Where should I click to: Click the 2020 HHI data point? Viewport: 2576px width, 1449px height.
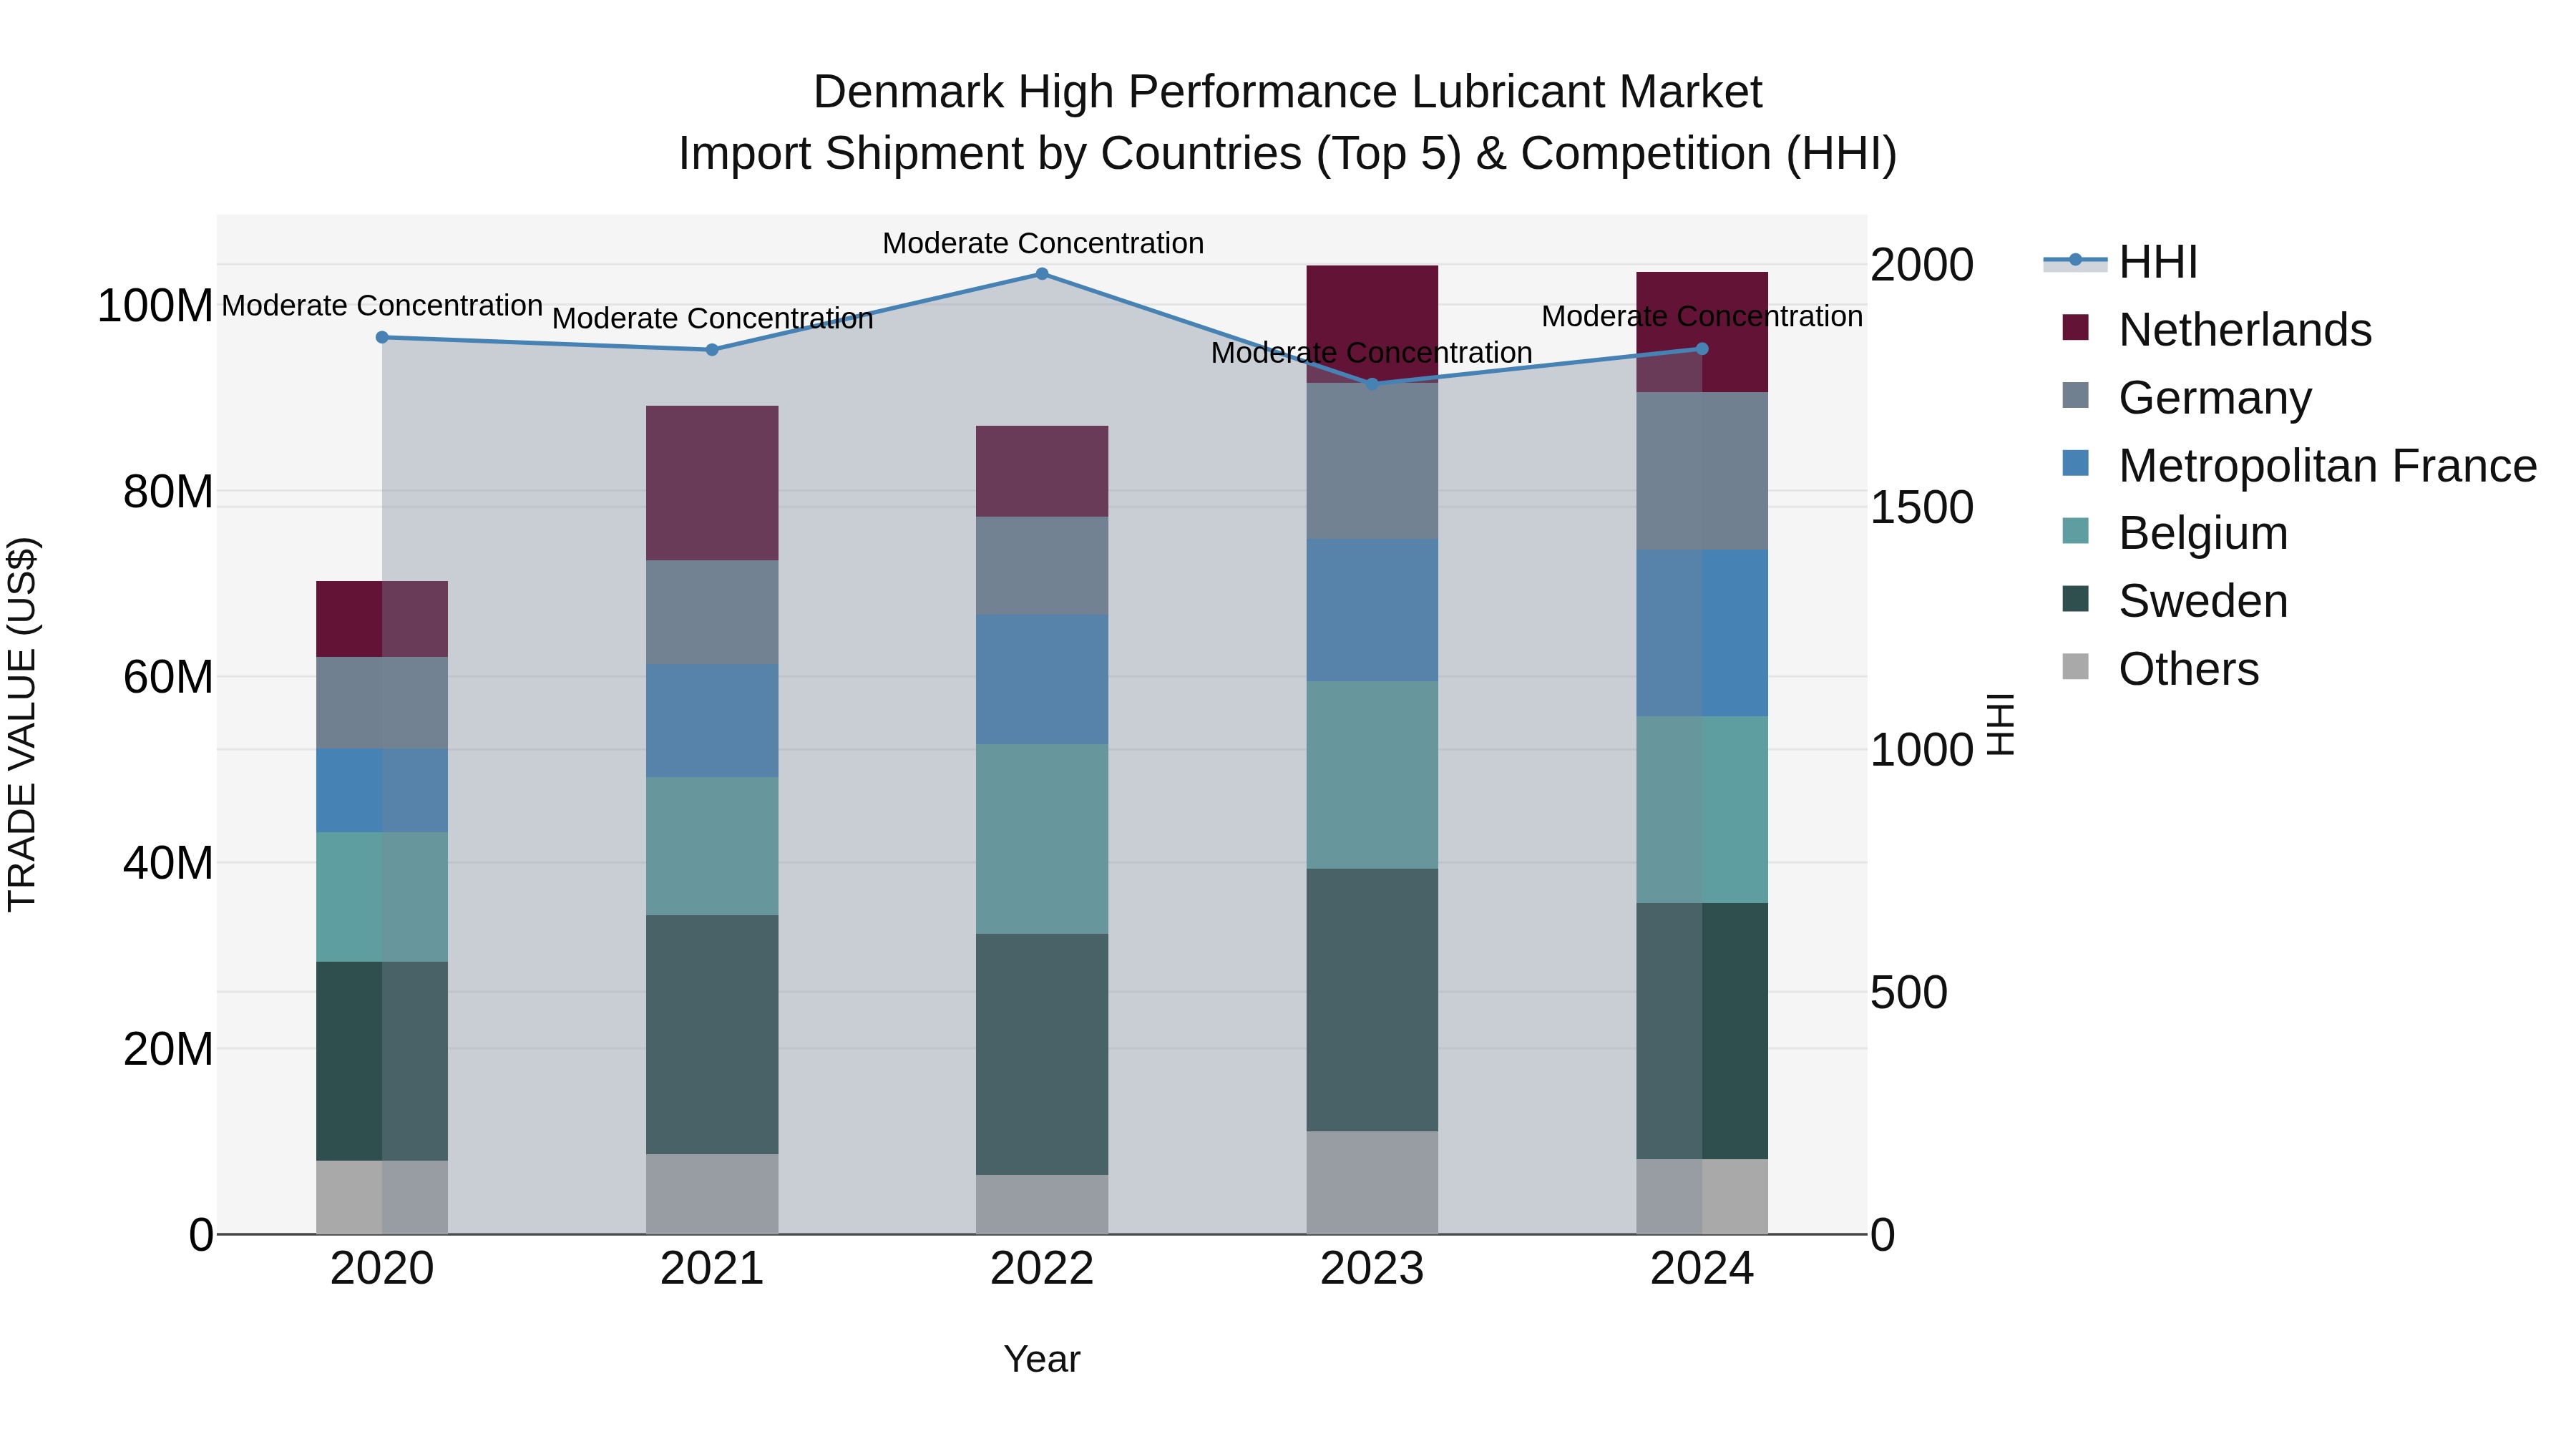pyautogui.click(x=382, y=338)
